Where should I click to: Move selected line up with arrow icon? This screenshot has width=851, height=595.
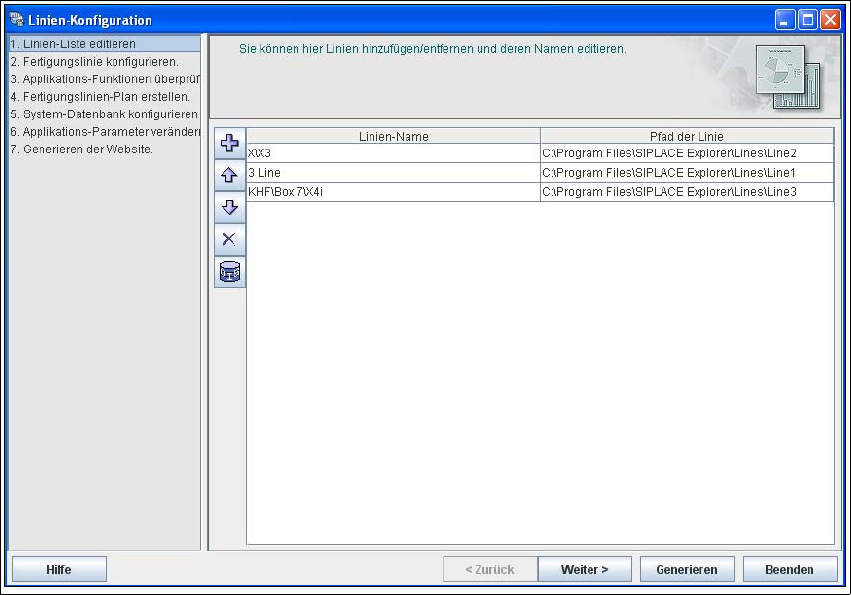pos(230,175)
